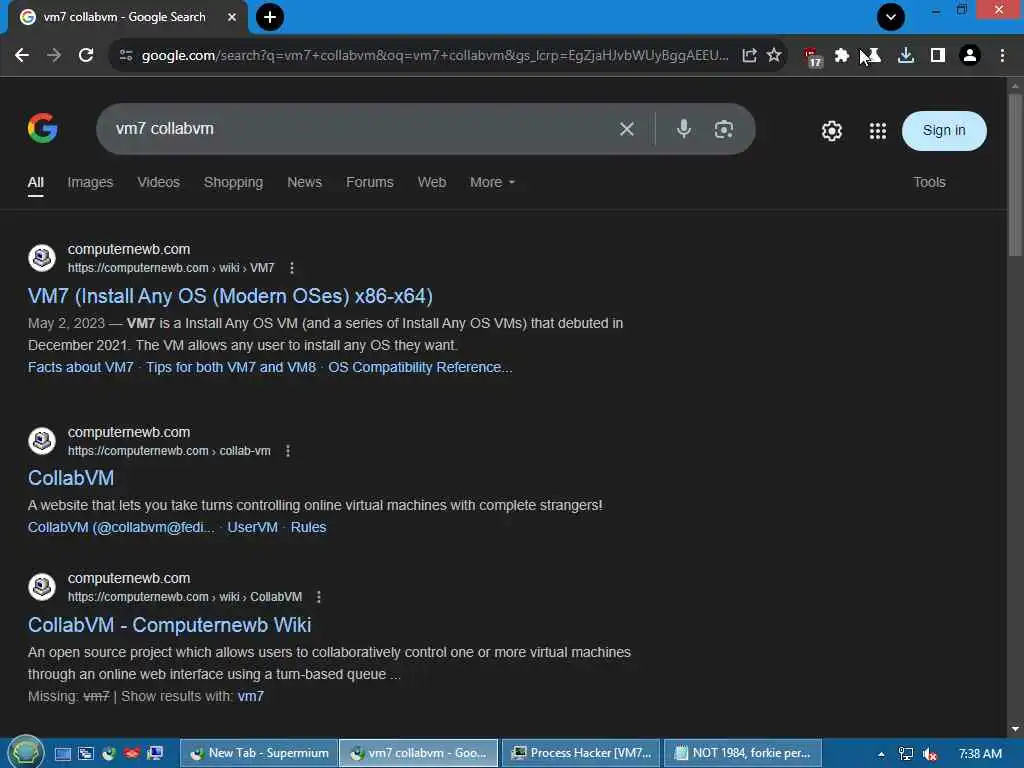Close the vm7 collabvm Google Search tab
The height and width of the screenshot is (768, 1024).
pyautogui.click(x=232, y=17)
